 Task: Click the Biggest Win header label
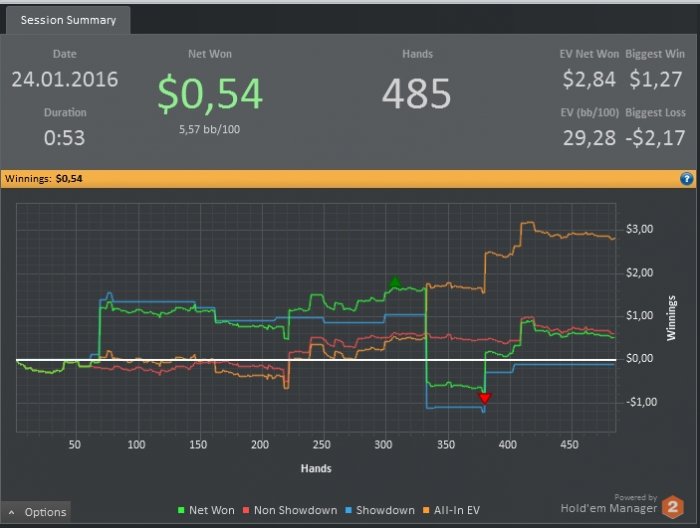[655, 54]
